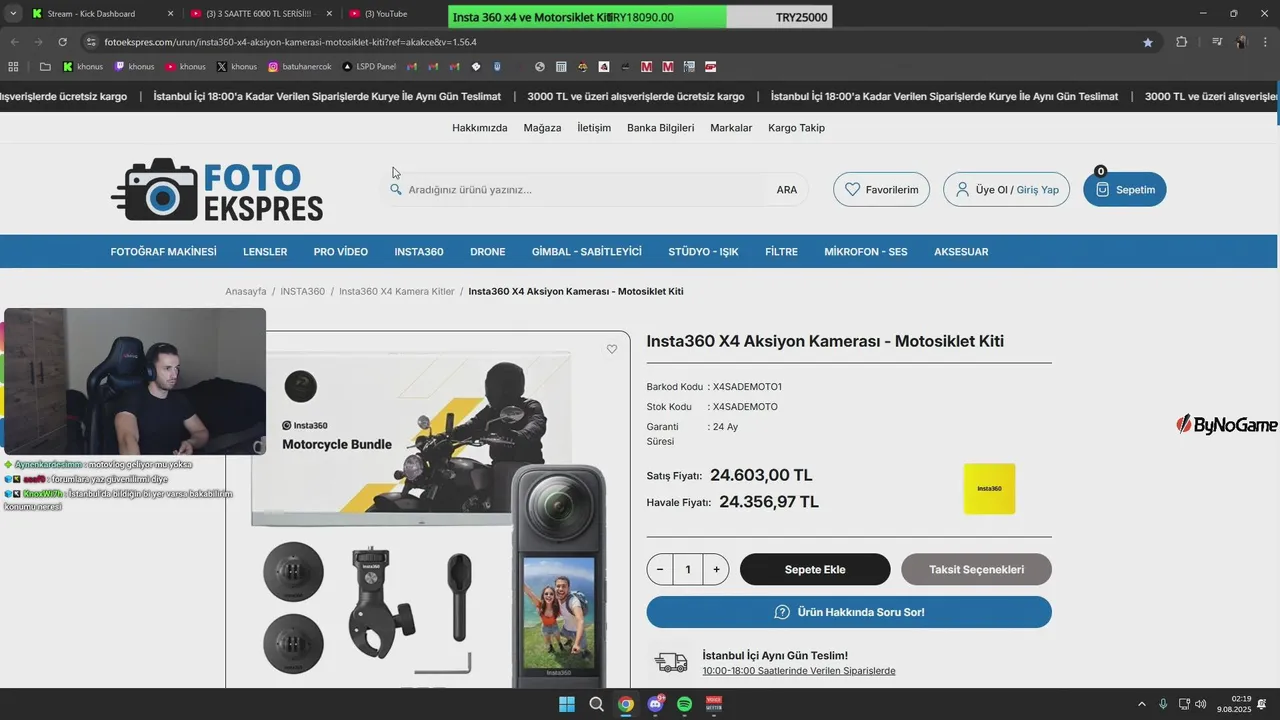This screenshot has height=720, width=1280.
Task: Click İletişim in the top menu
Action: point(594,128)
